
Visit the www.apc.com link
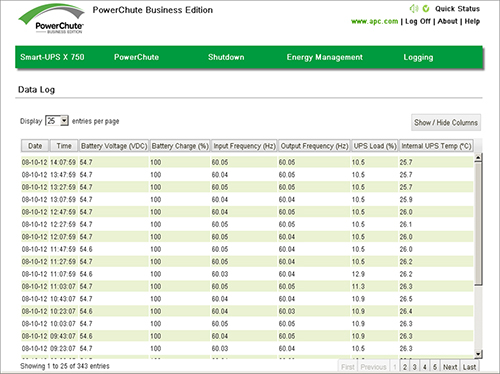(x=374, y=21)
